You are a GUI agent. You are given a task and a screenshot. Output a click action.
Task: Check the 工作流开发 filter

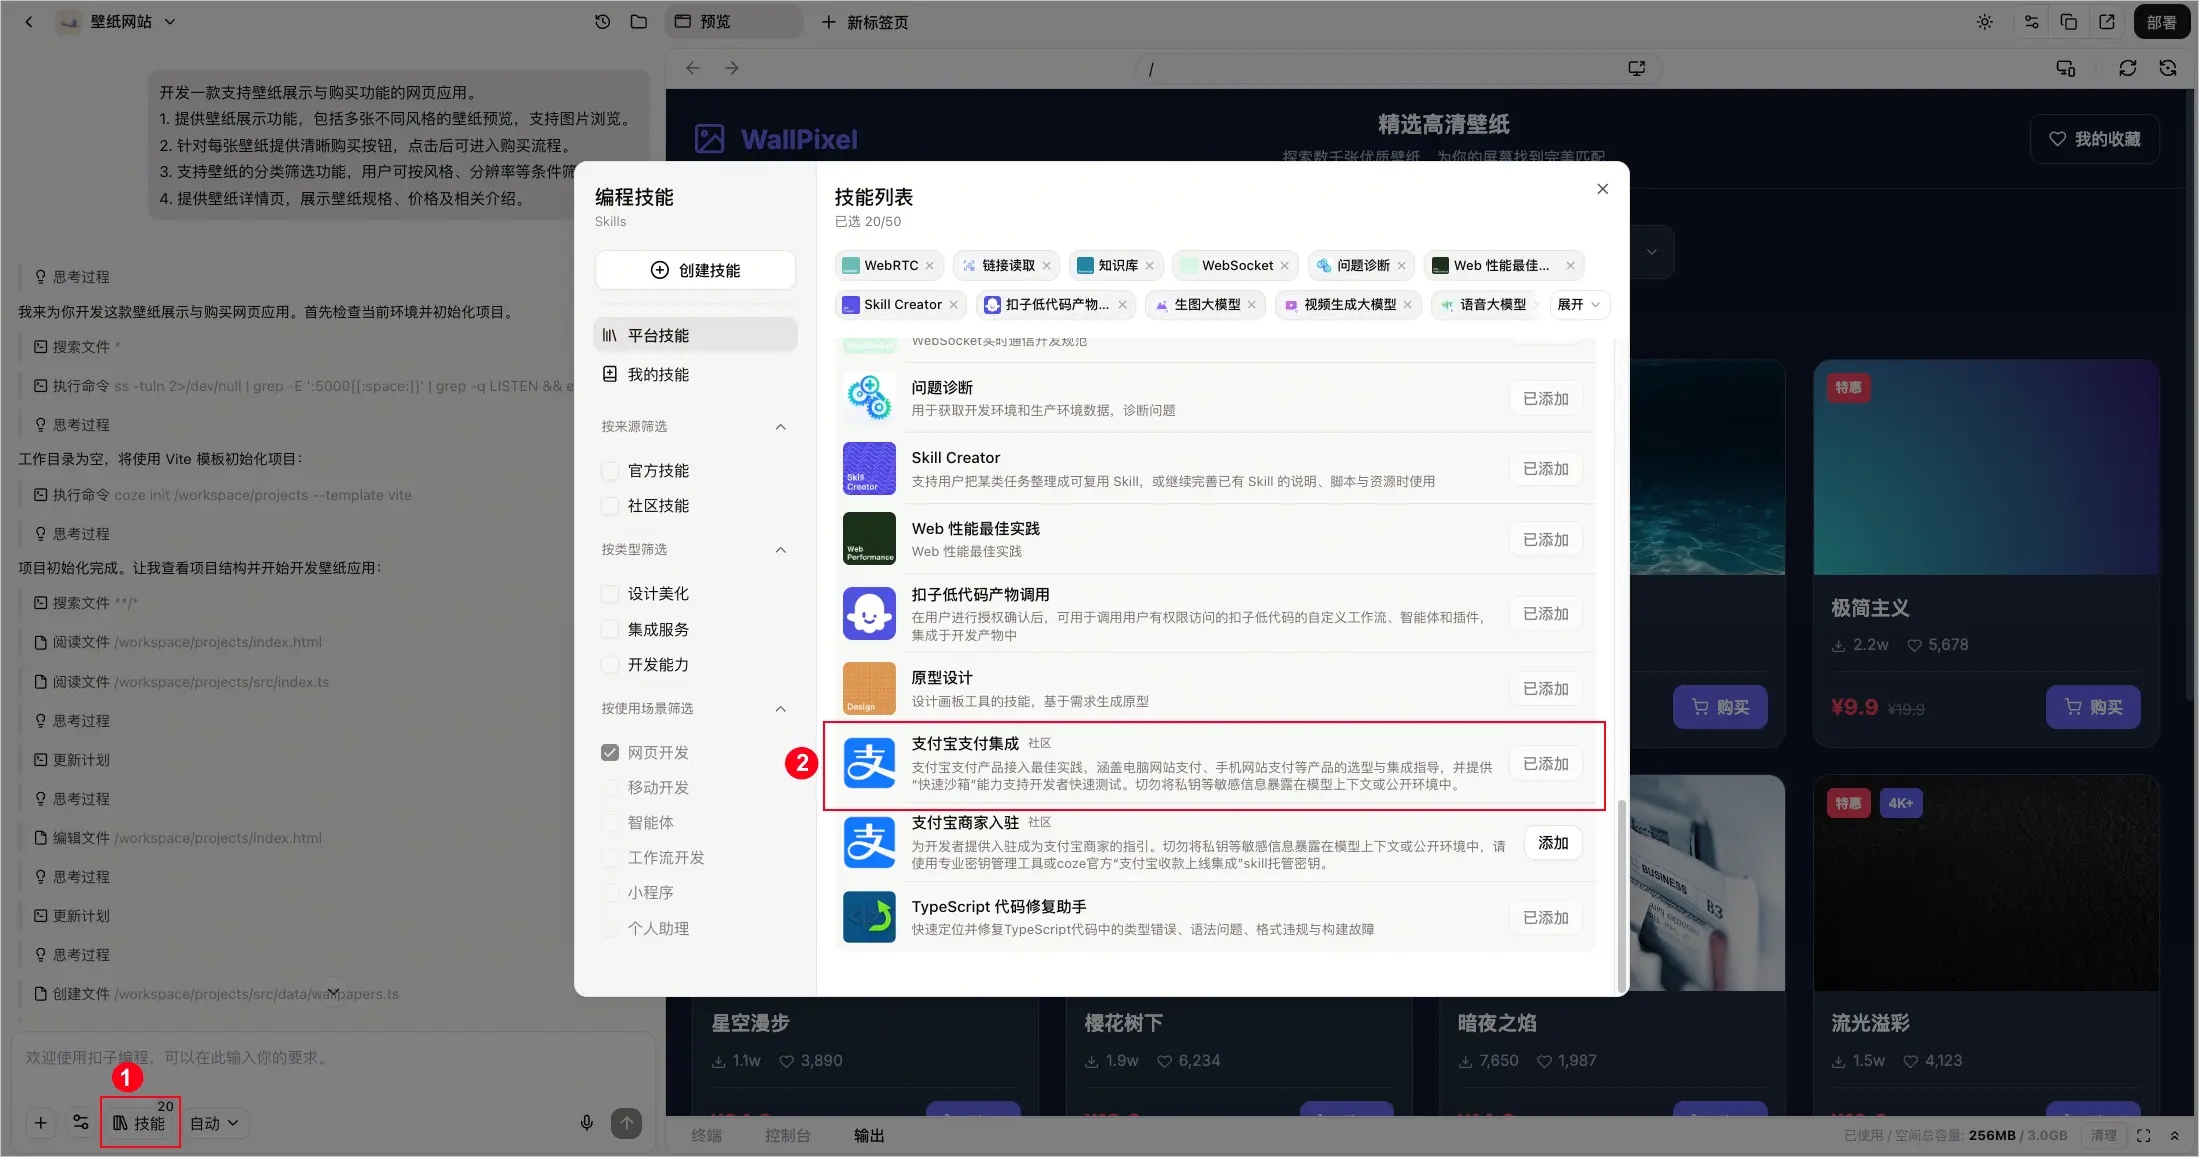tap(610, 858)
